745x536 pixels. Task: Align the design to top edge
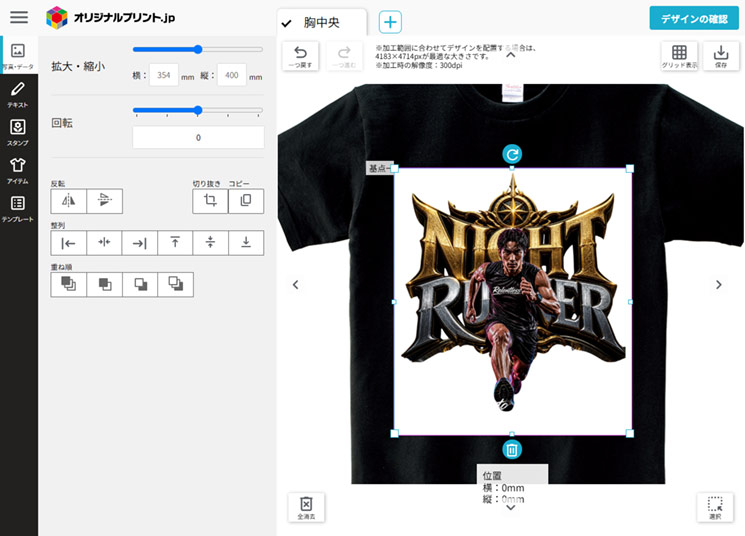coord(175,243)
